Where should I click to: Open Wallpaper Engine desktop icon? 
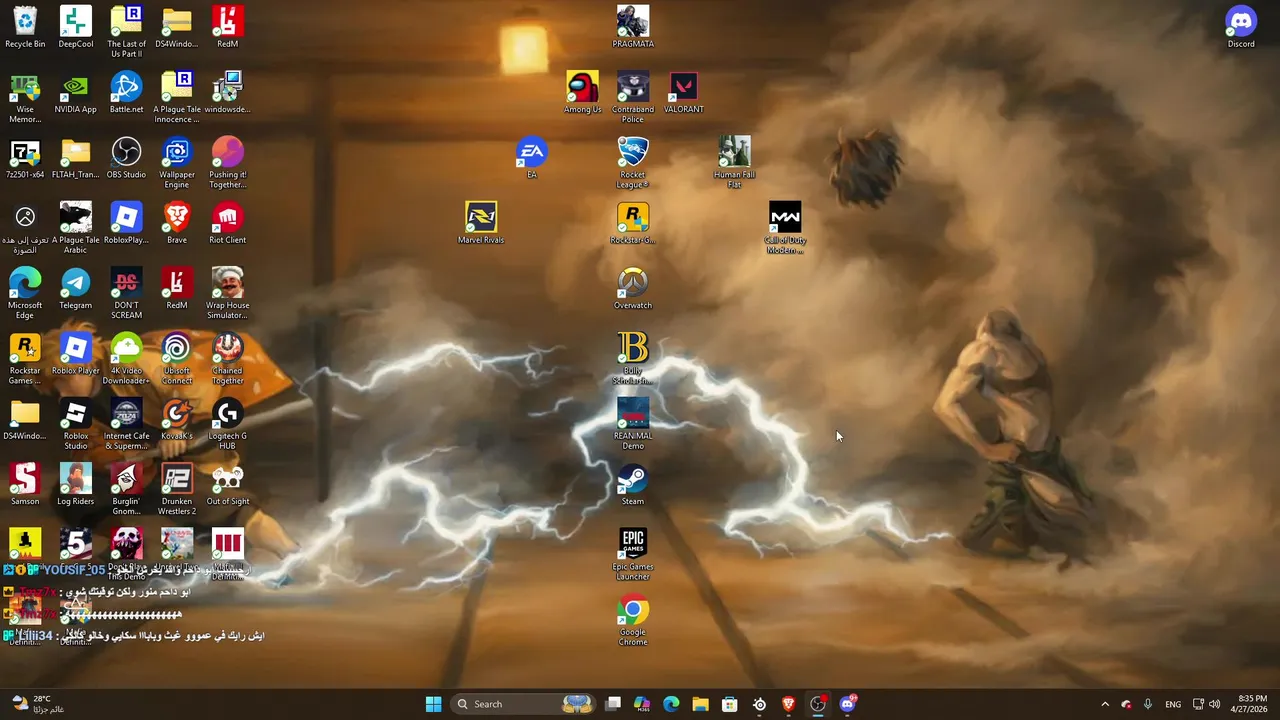177,163
